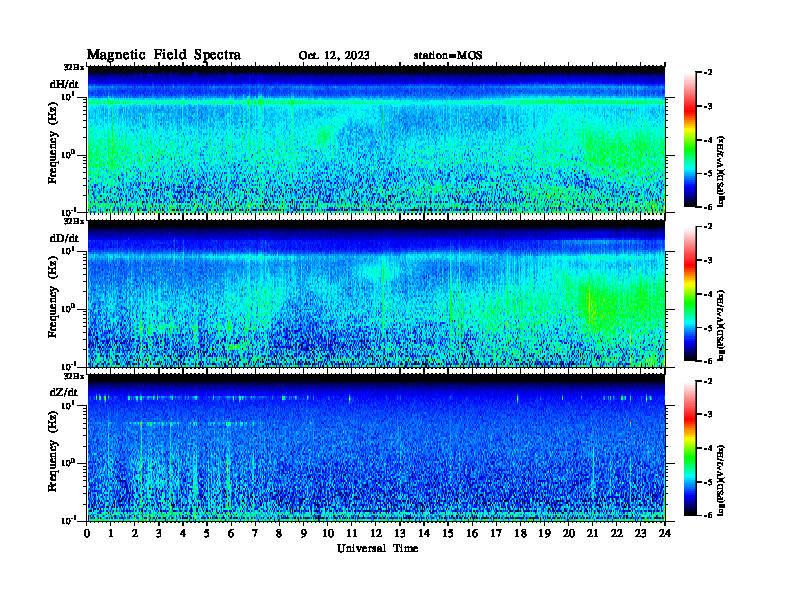
Task: Click the 32Hz label atop dH/dt panel
Action: pyautogui.click(x=74, y=67)
